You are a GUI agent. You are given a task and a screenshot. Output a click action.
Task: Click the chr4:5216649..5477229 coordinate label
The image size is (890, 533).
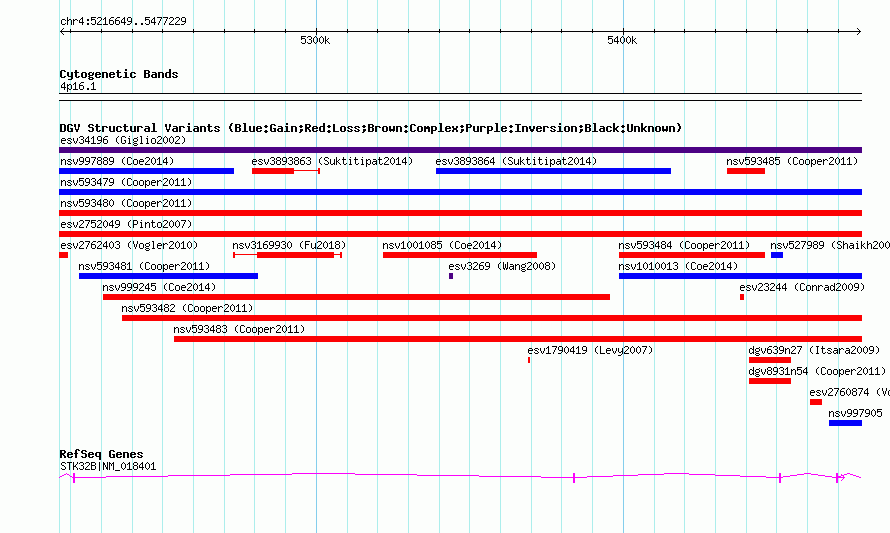click(x=123, y=21)
